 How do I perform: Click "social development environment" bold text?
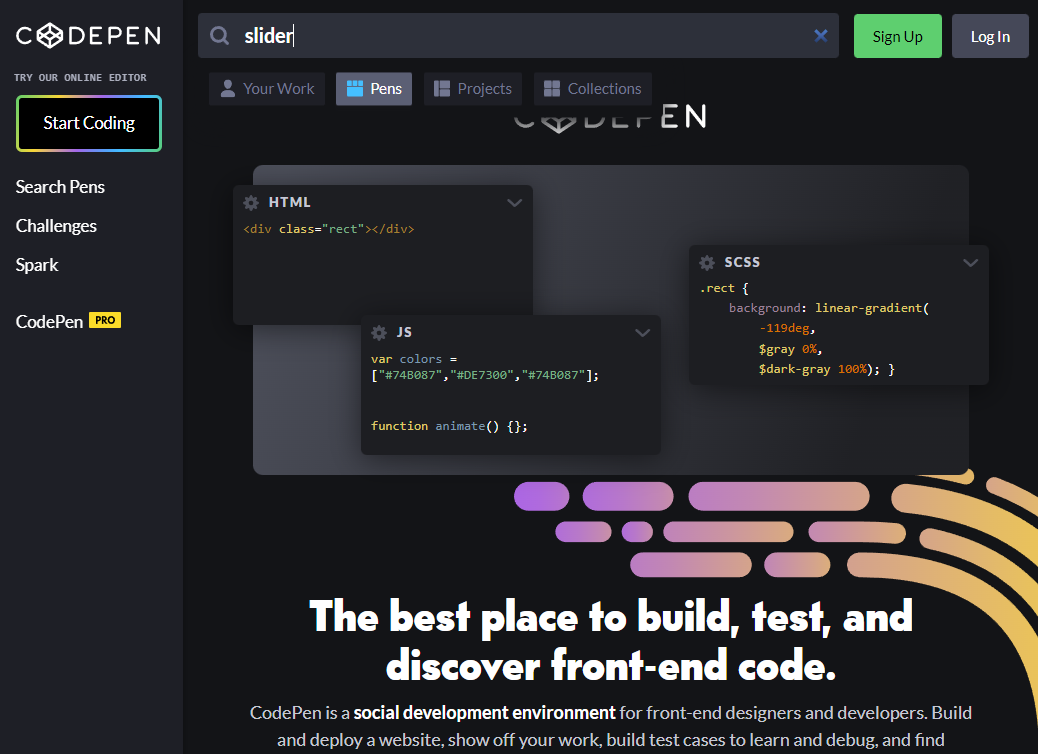pos(485,713)
